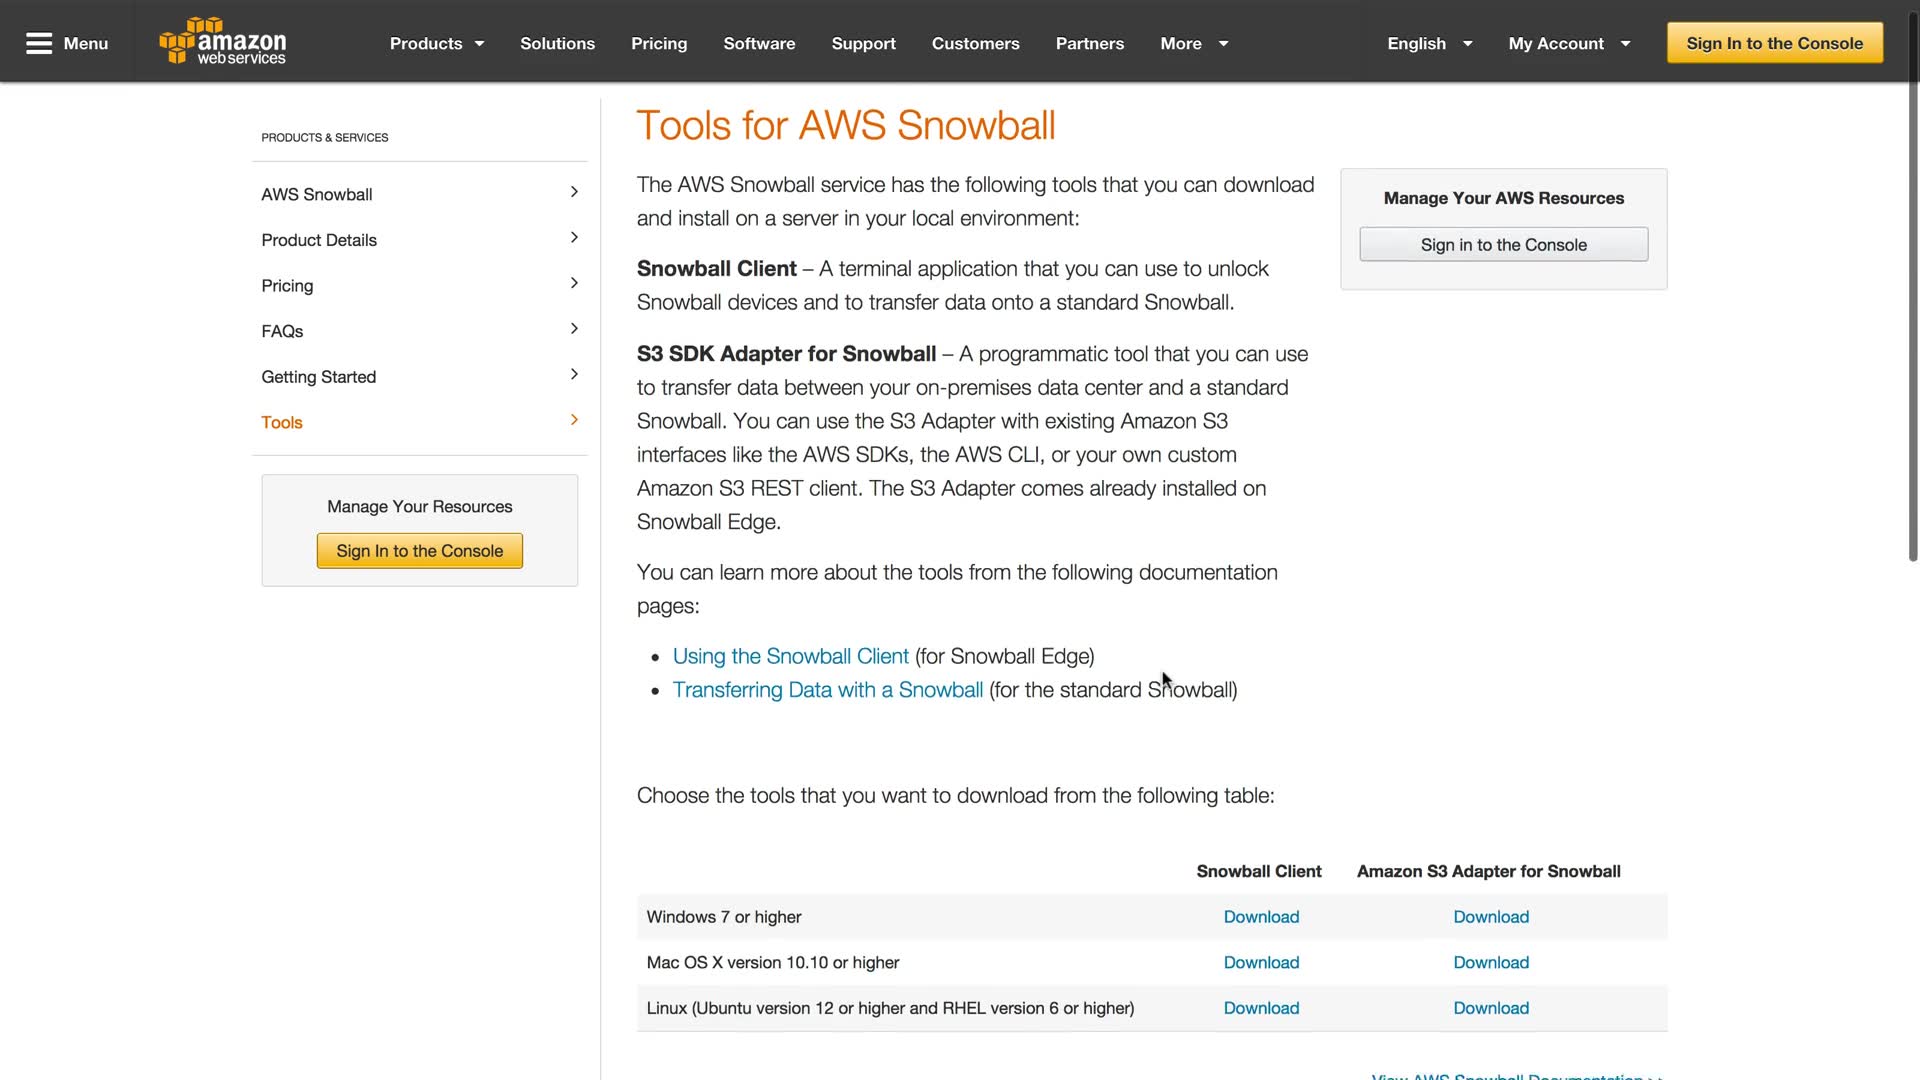This screenshot has height=1080, width=1920.
Task: Click chevron arrow beside FAQs
Action: pyautogui.click(x=574, y=329)
